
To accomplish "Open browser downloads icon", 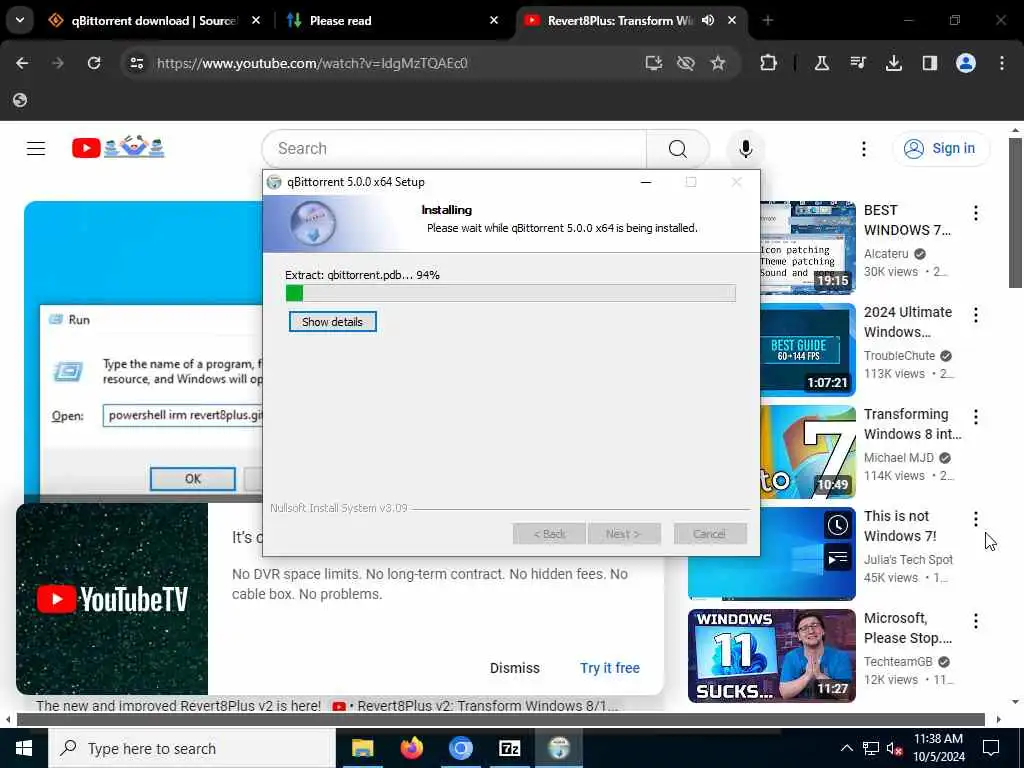I will coord(893,63).
